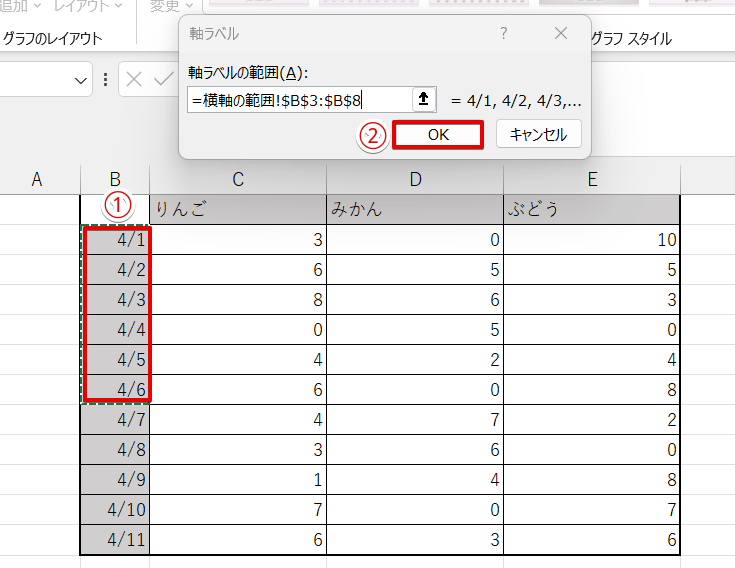Screen dimensions: 735x568
Task: Close the 軸ラベル dialog with X
Action: (x=561, y=34)
